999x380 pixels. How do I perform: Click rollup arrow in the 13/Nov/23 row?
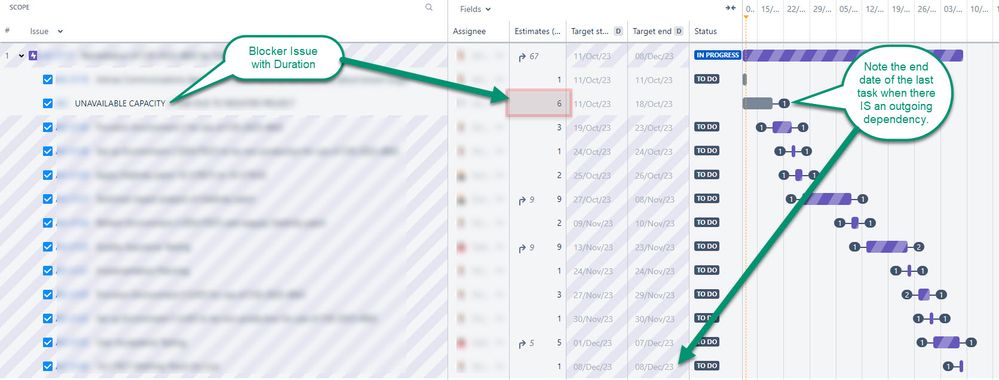[x=522, y=247]
